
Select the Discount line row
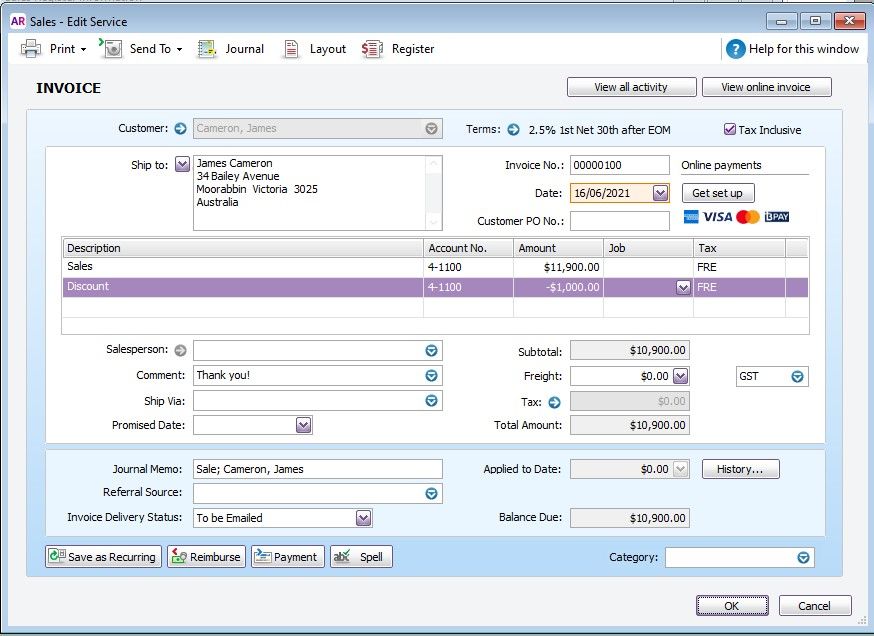click(x=240, y=287)
